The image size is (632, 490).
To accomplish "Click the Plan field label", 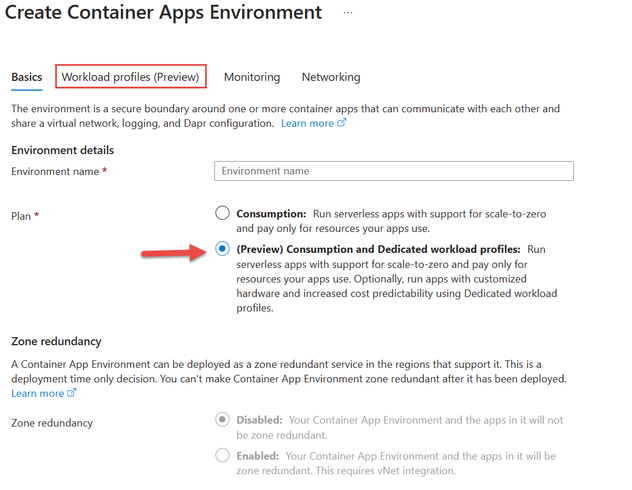I will coord(21,216).
